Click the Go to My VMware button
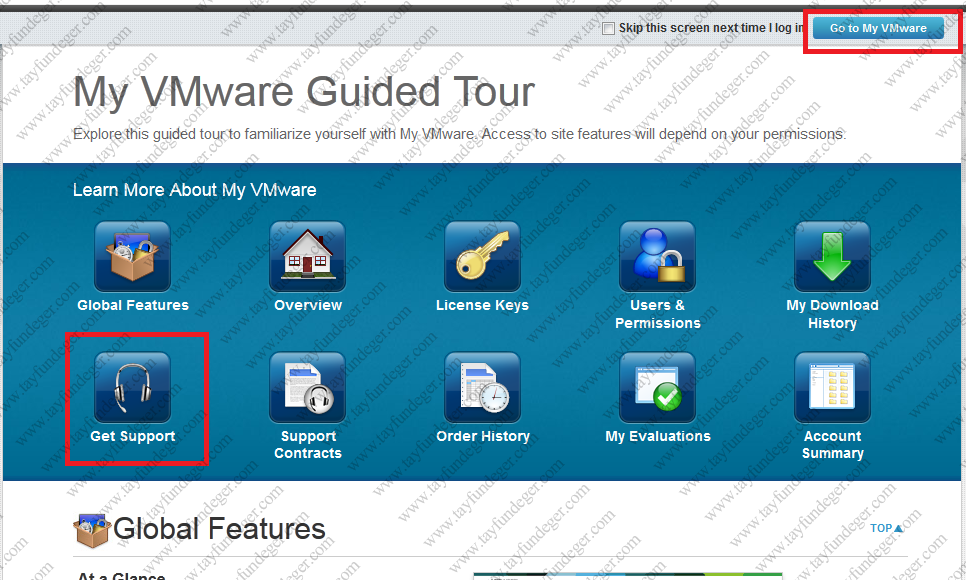 click(878, 28)
